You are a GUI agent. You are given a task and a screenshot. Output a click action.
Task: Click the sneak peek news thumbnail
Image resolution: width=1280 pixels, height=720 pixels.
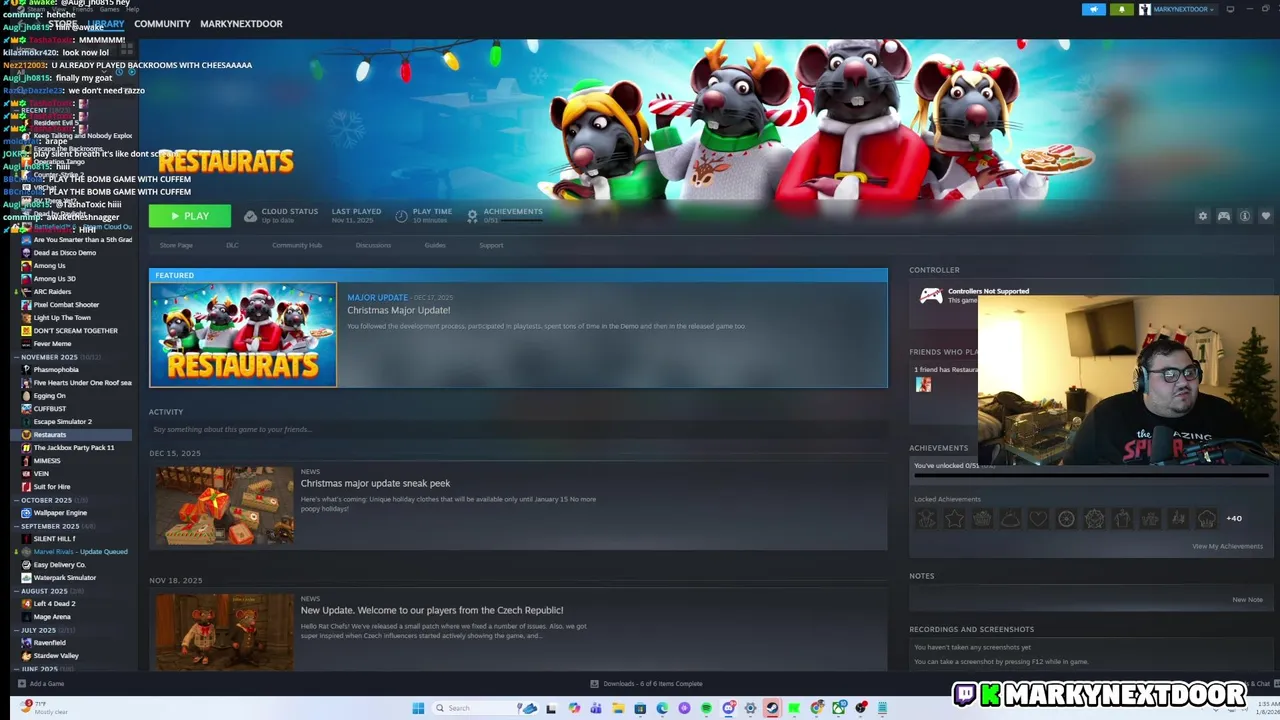[224, 506]
